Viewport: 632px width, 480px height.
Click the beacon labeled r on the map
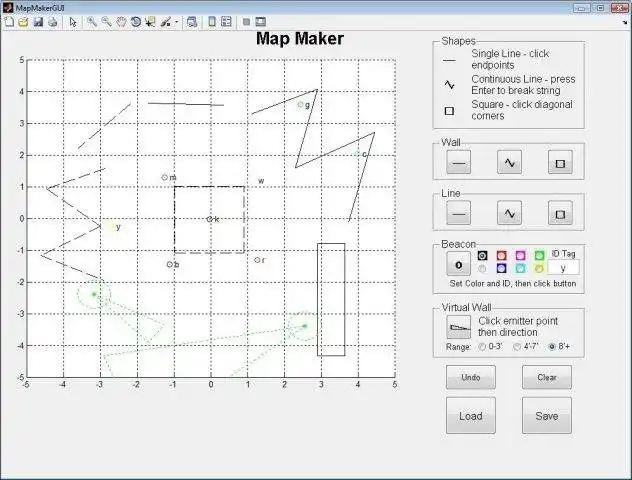pos(257,260)
